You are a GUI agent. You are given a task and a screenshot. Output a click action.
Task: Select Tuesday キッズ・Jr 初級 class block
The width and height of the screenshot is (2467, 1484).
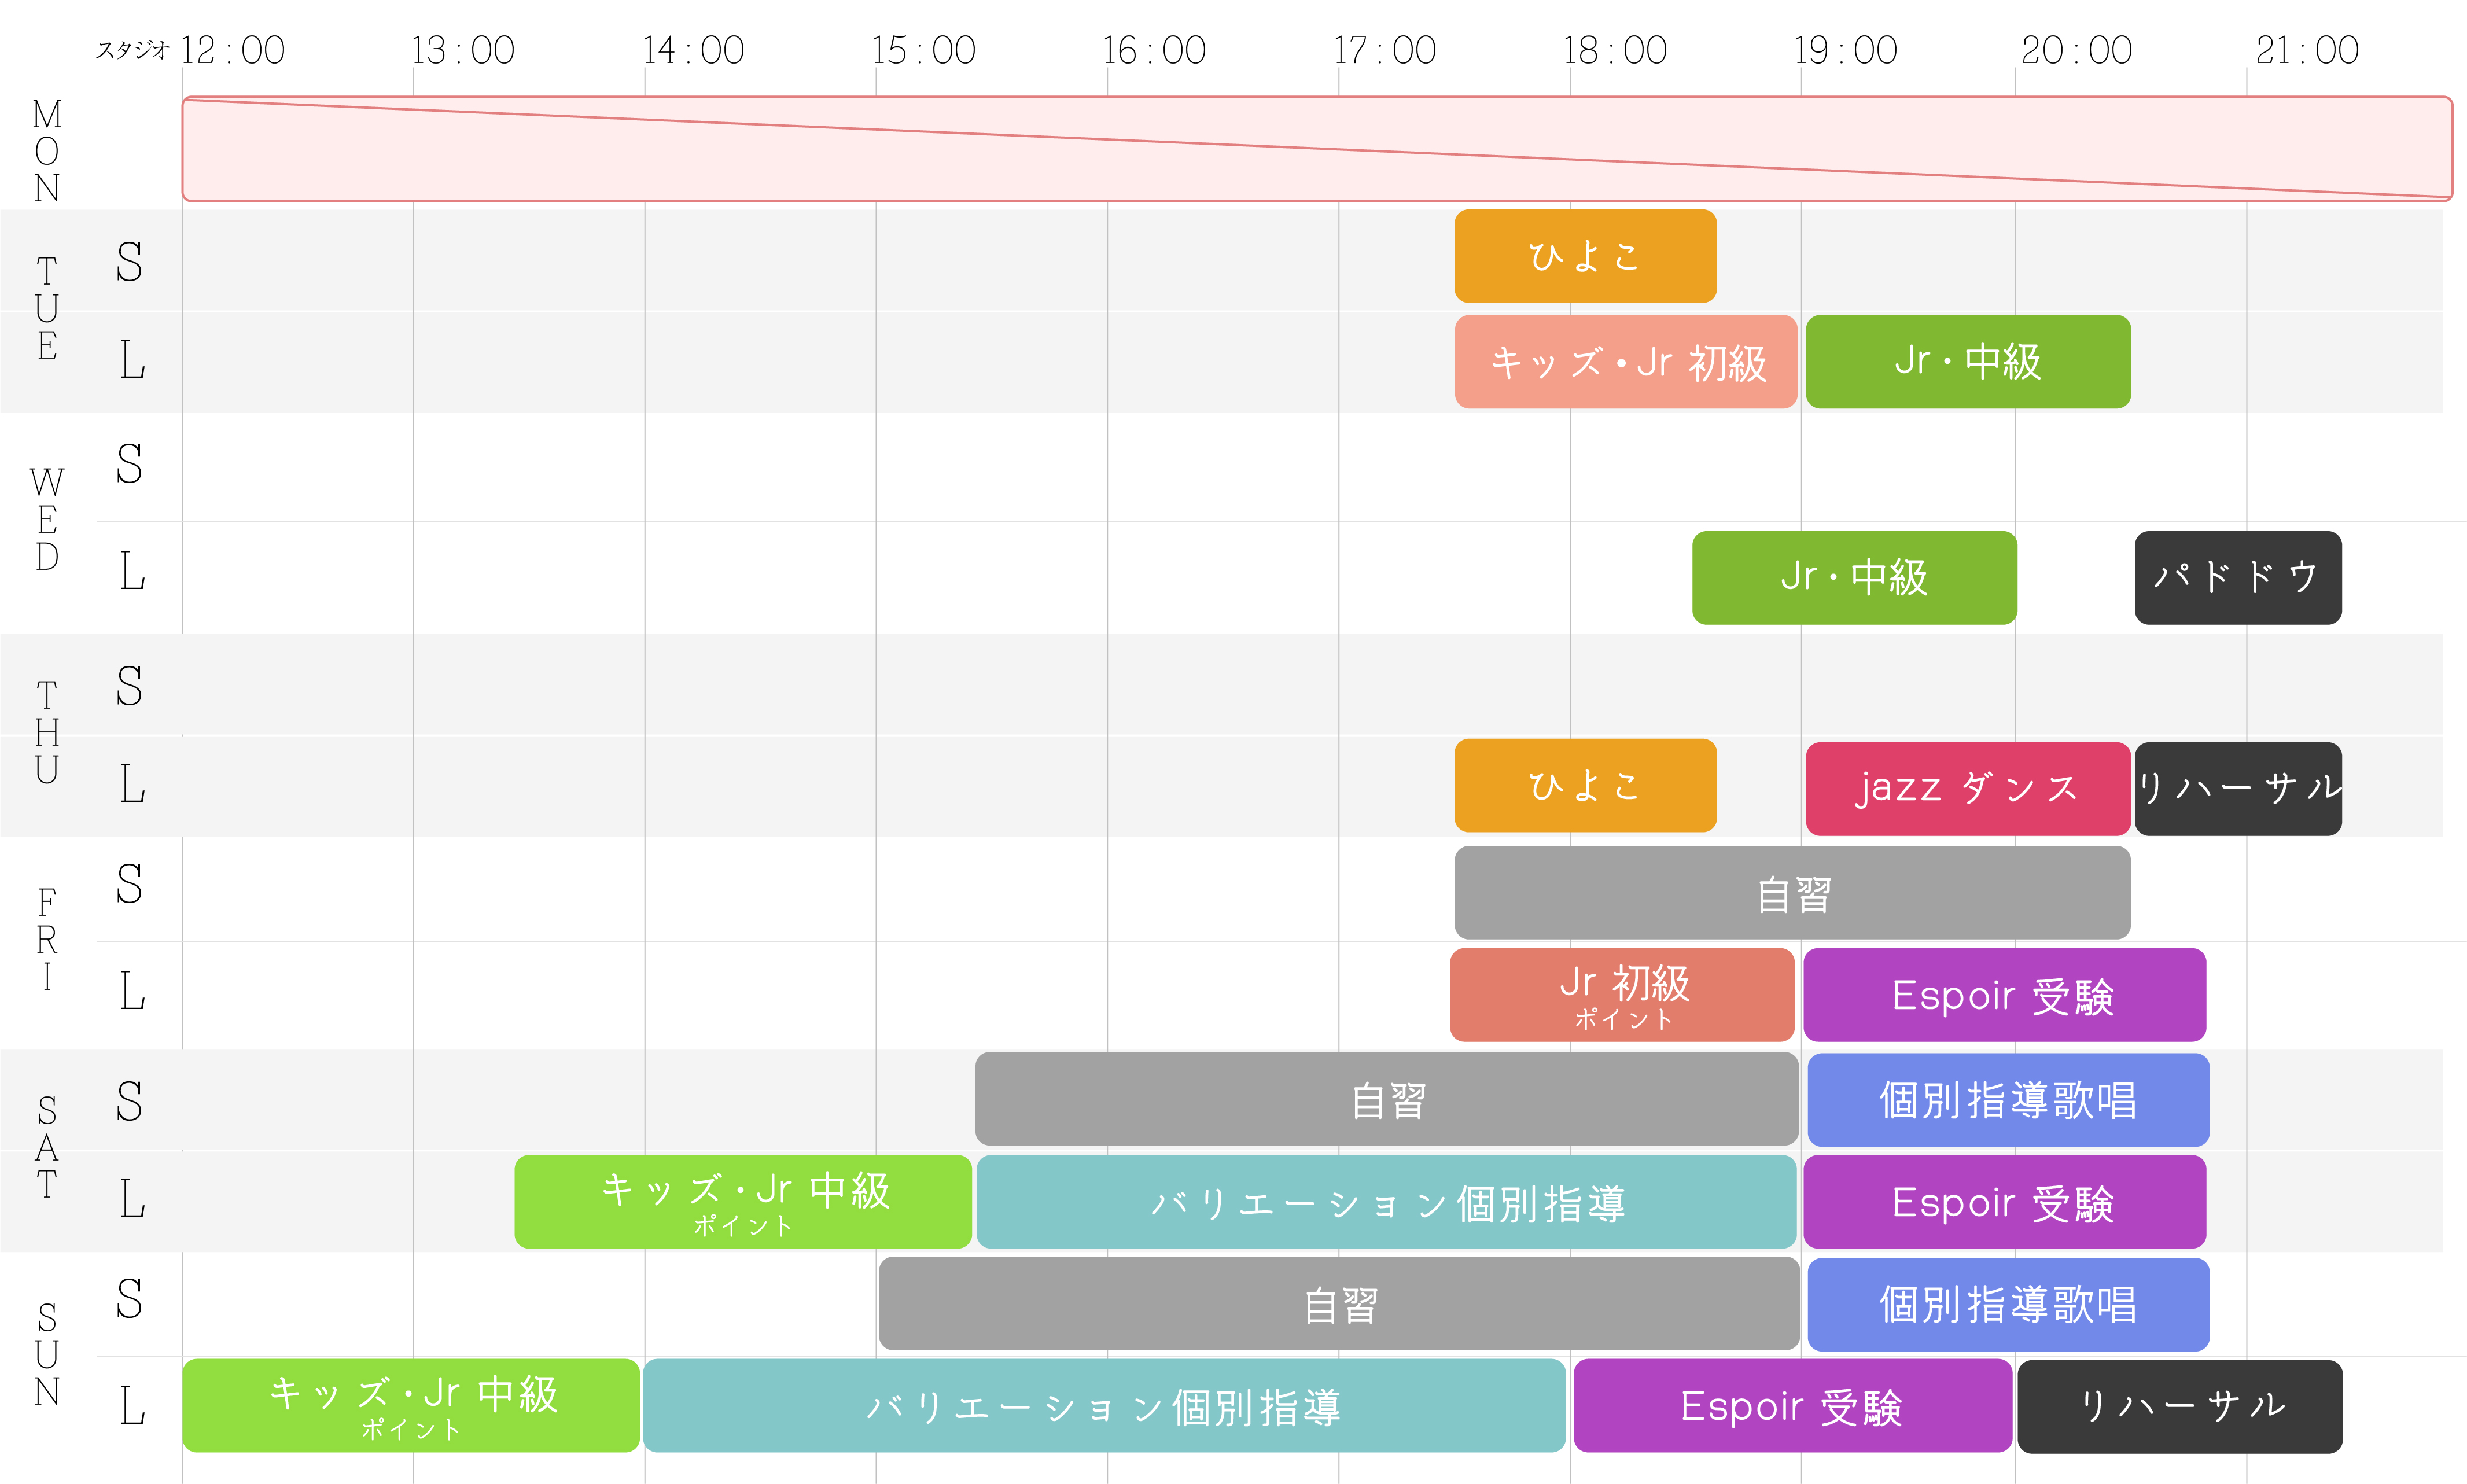coord(1626,362)
